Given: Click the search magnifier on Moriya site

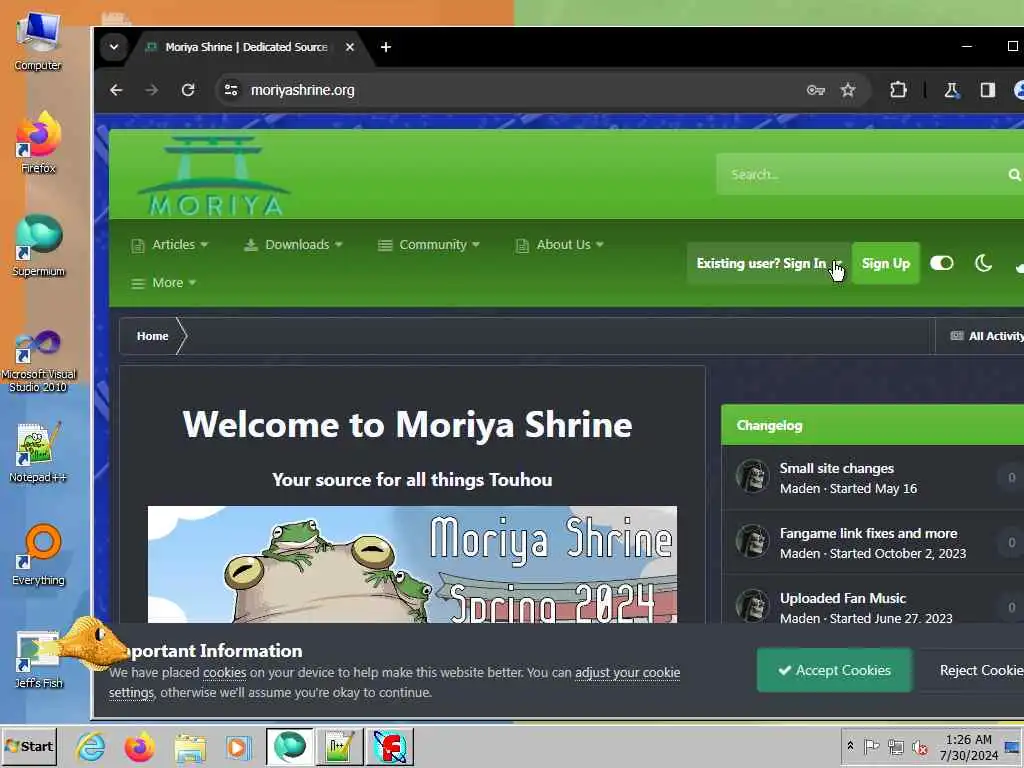Looking at the screenshot, I should 1014,174.
